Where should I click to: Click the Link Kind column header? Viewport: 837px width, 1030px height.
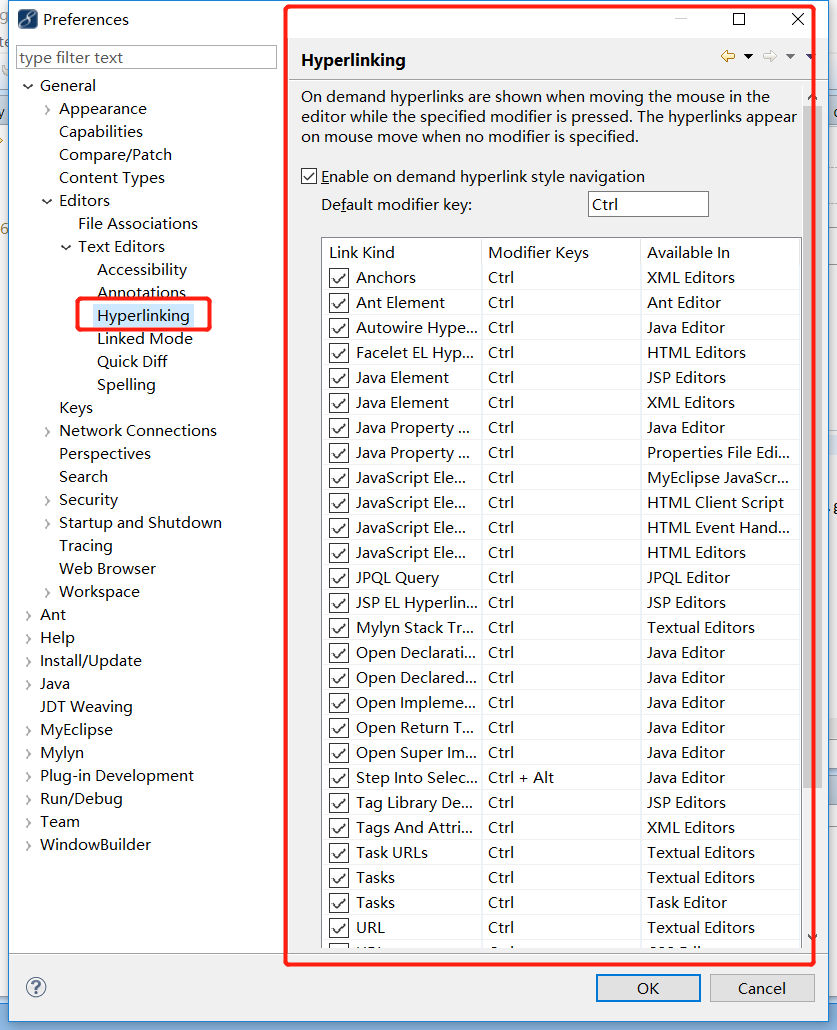coord(402,252)
